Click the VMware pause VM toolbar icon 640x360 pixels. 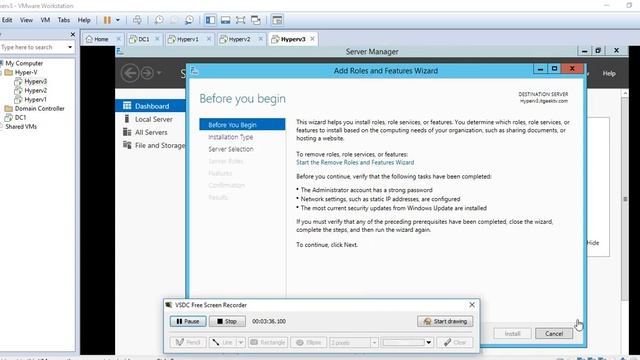[x=107, y=20]
